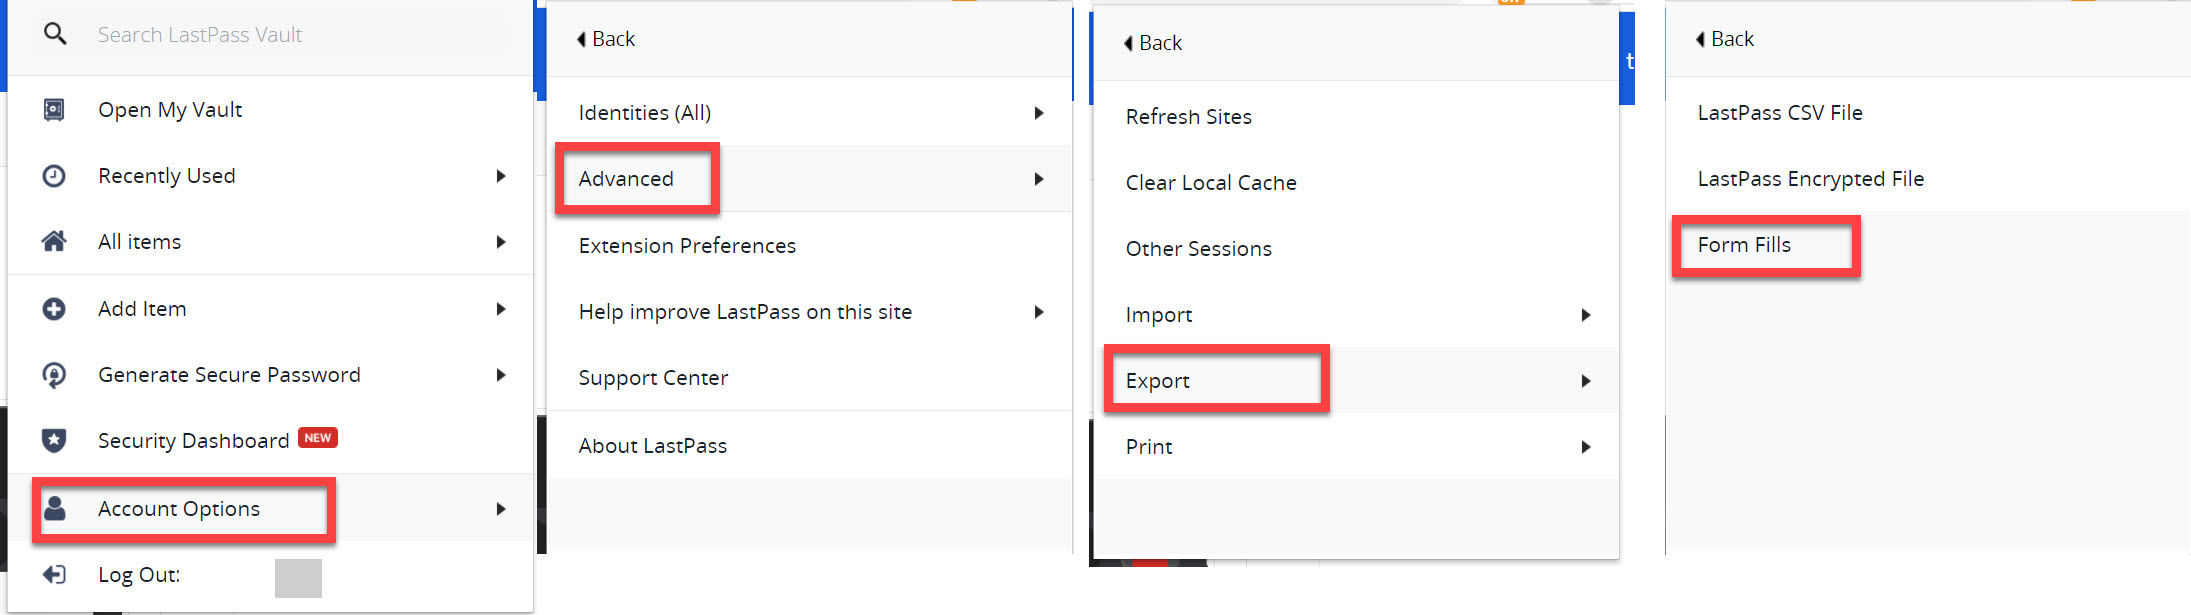Go Back from the menu listing Identities (All)
Screen dimensions: 2191x615
click(606, 39)
